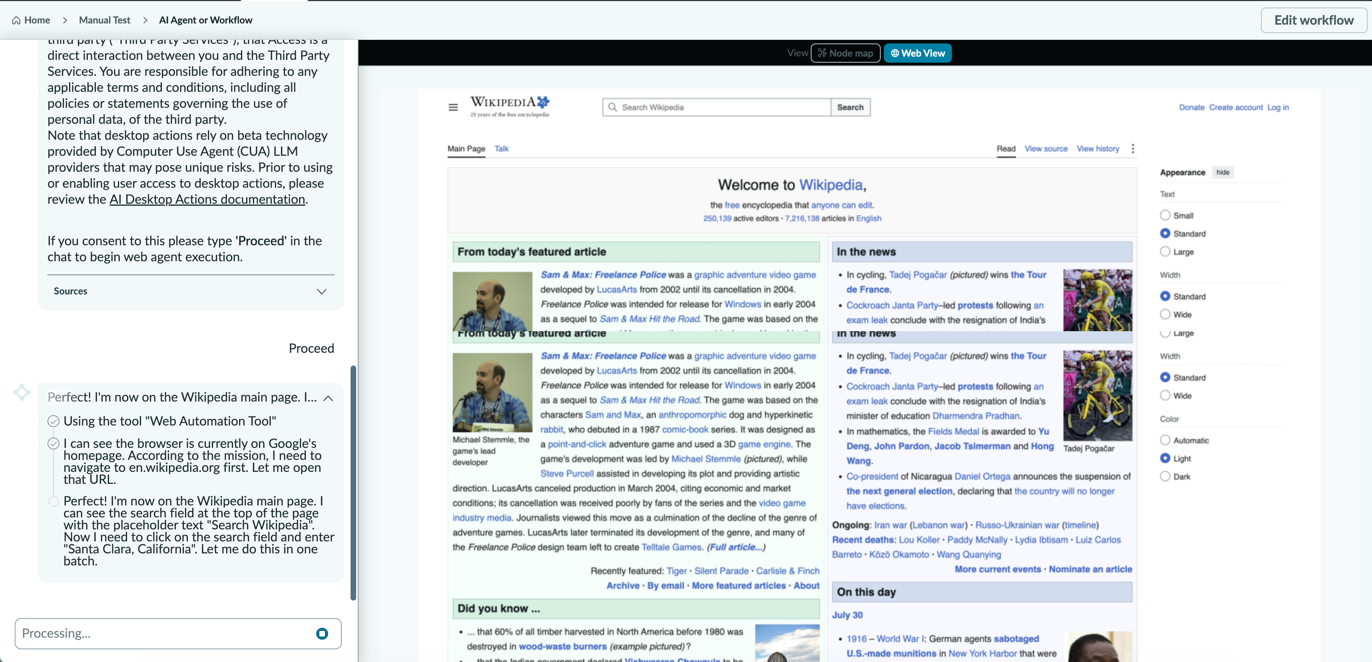Select Light color mode
Viewport: 1372px width, 662px height.
(x=1165, y=458)
